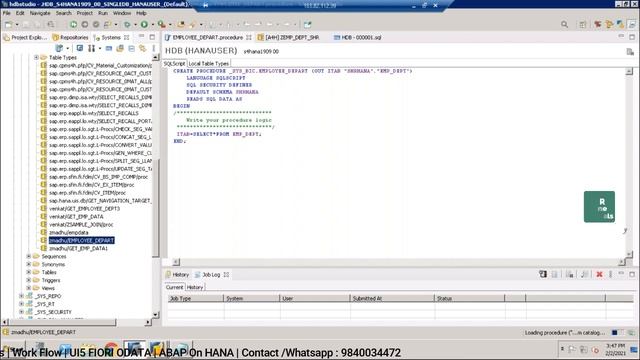Expand the _SYS_REPO schema node
640x360 pixels.
point(21,296)
